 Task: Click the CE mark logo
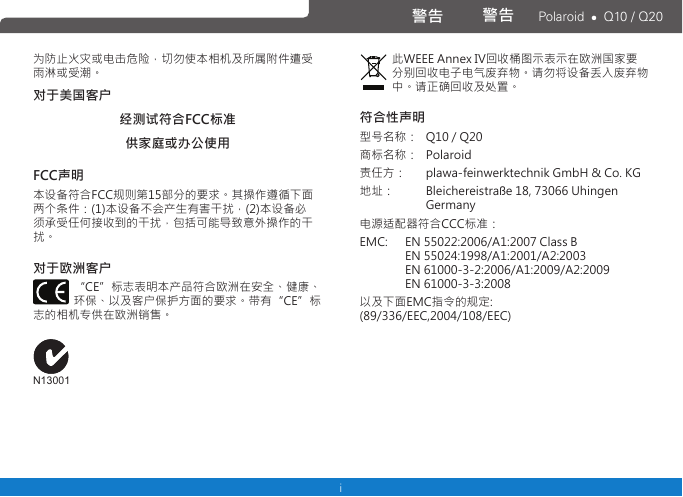click(51, 291)
